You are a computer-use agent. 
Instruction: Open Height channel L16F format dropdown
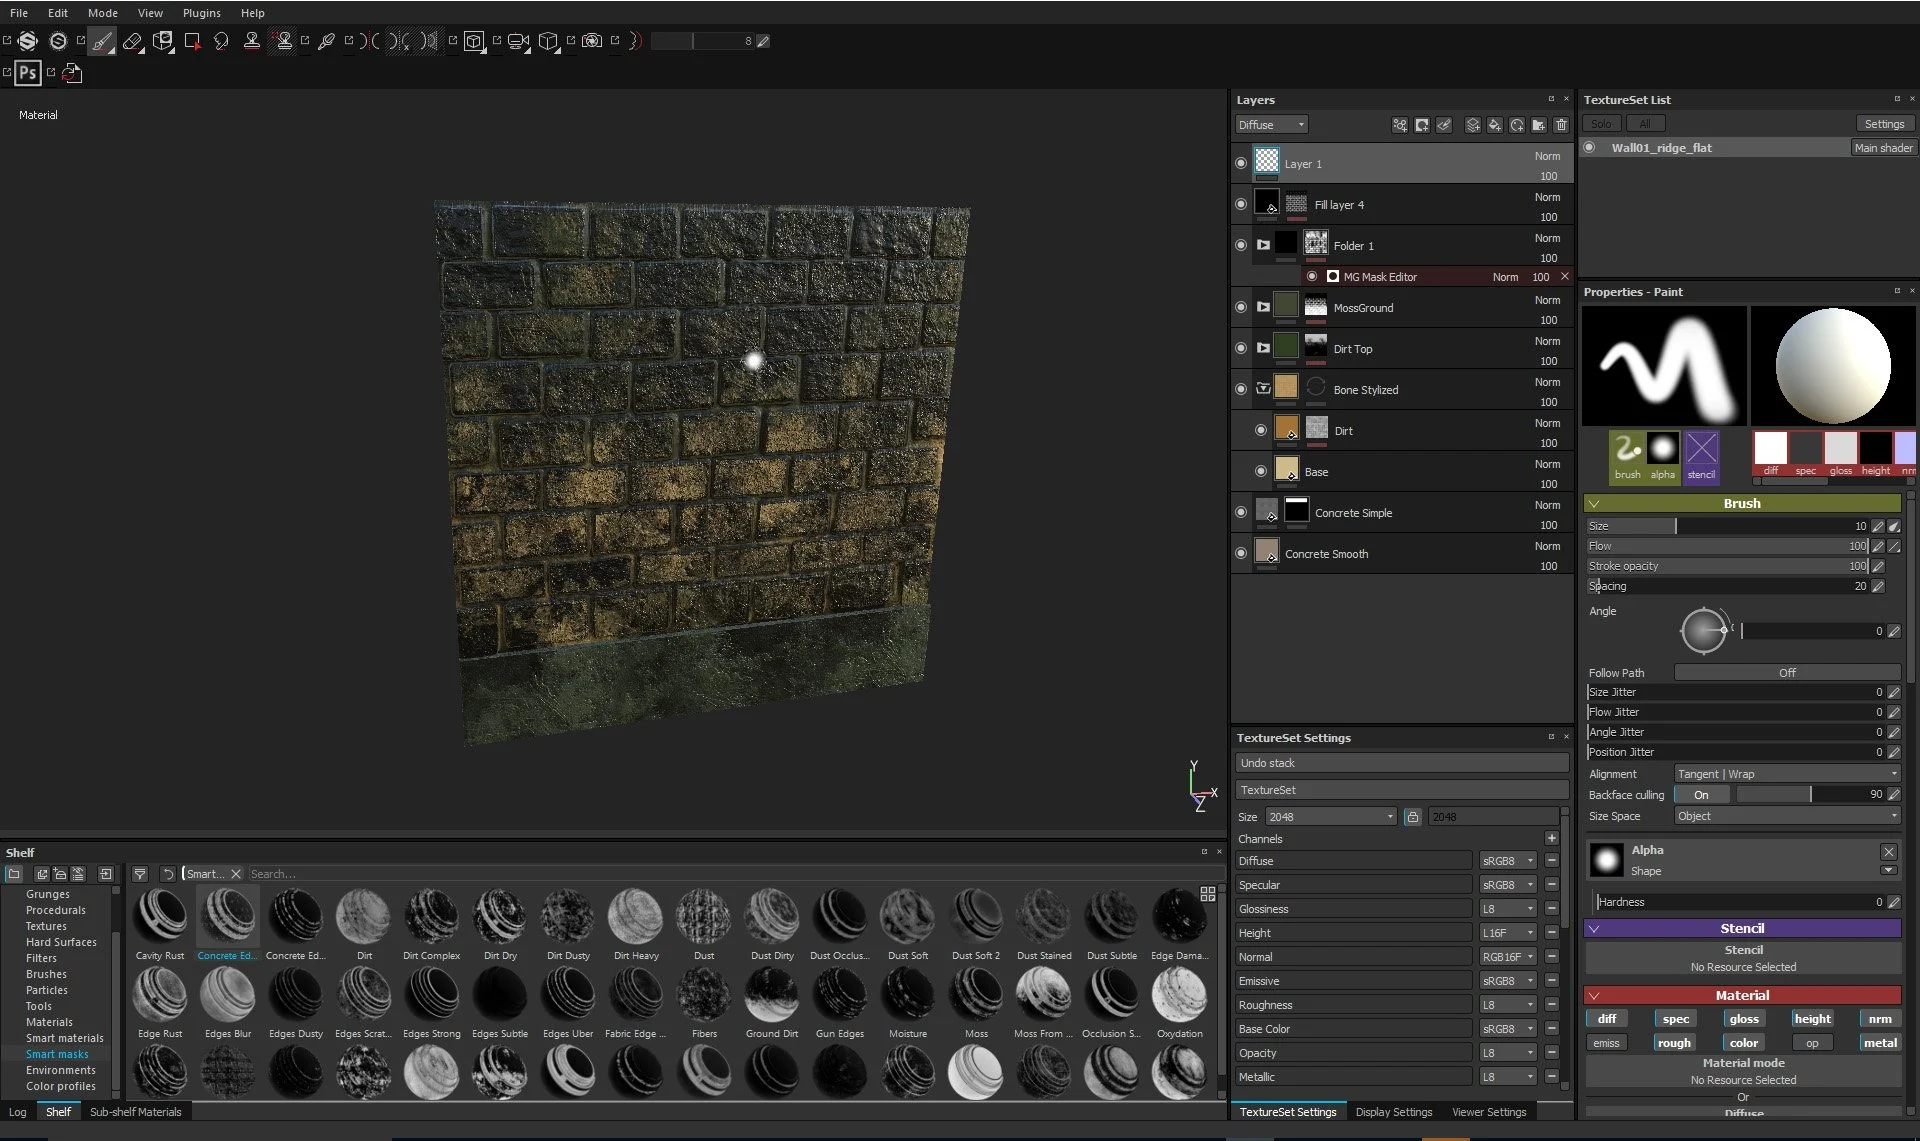click(1507, 933)
